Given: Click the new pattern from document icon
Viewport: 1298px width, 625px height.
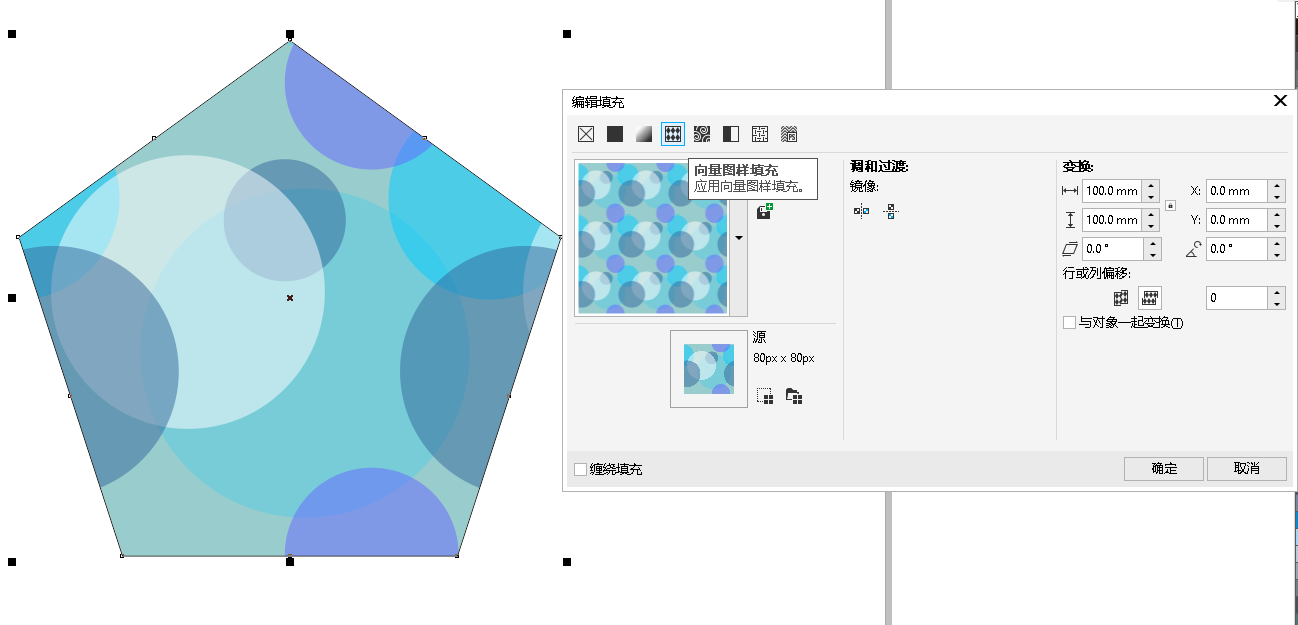Looking at the screenshot, I should coord(763,396).
